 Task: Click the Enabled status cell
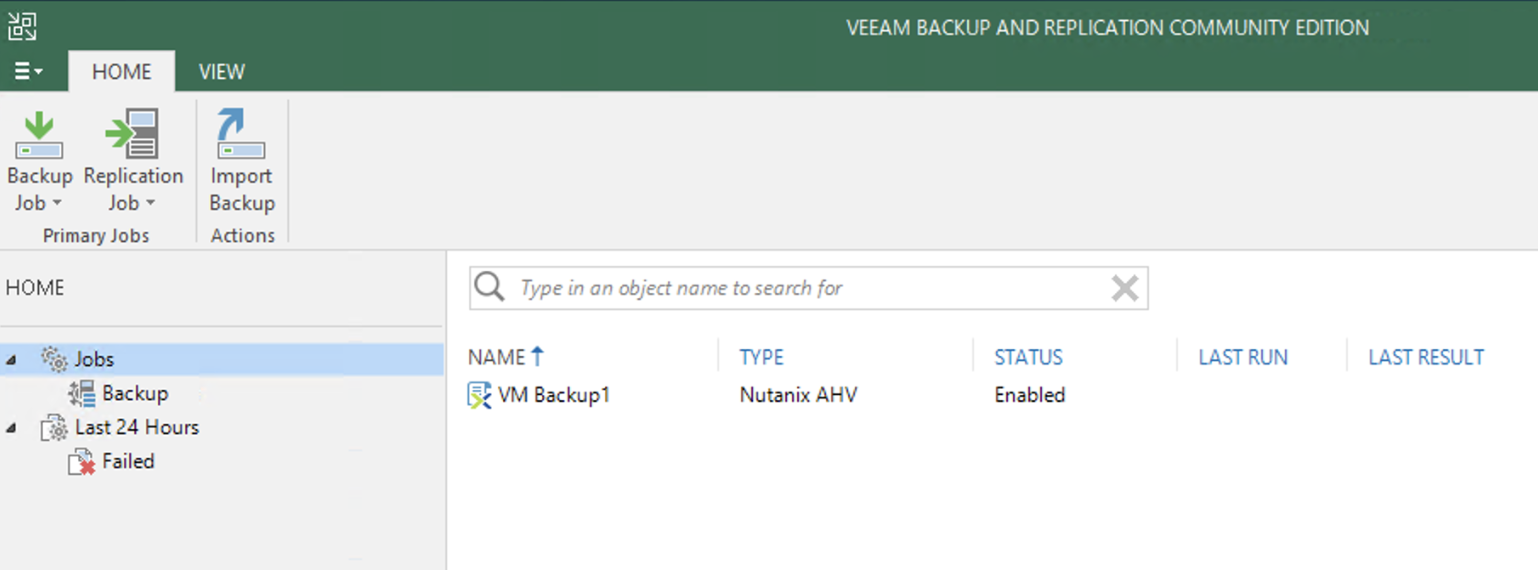point(1029,395)
